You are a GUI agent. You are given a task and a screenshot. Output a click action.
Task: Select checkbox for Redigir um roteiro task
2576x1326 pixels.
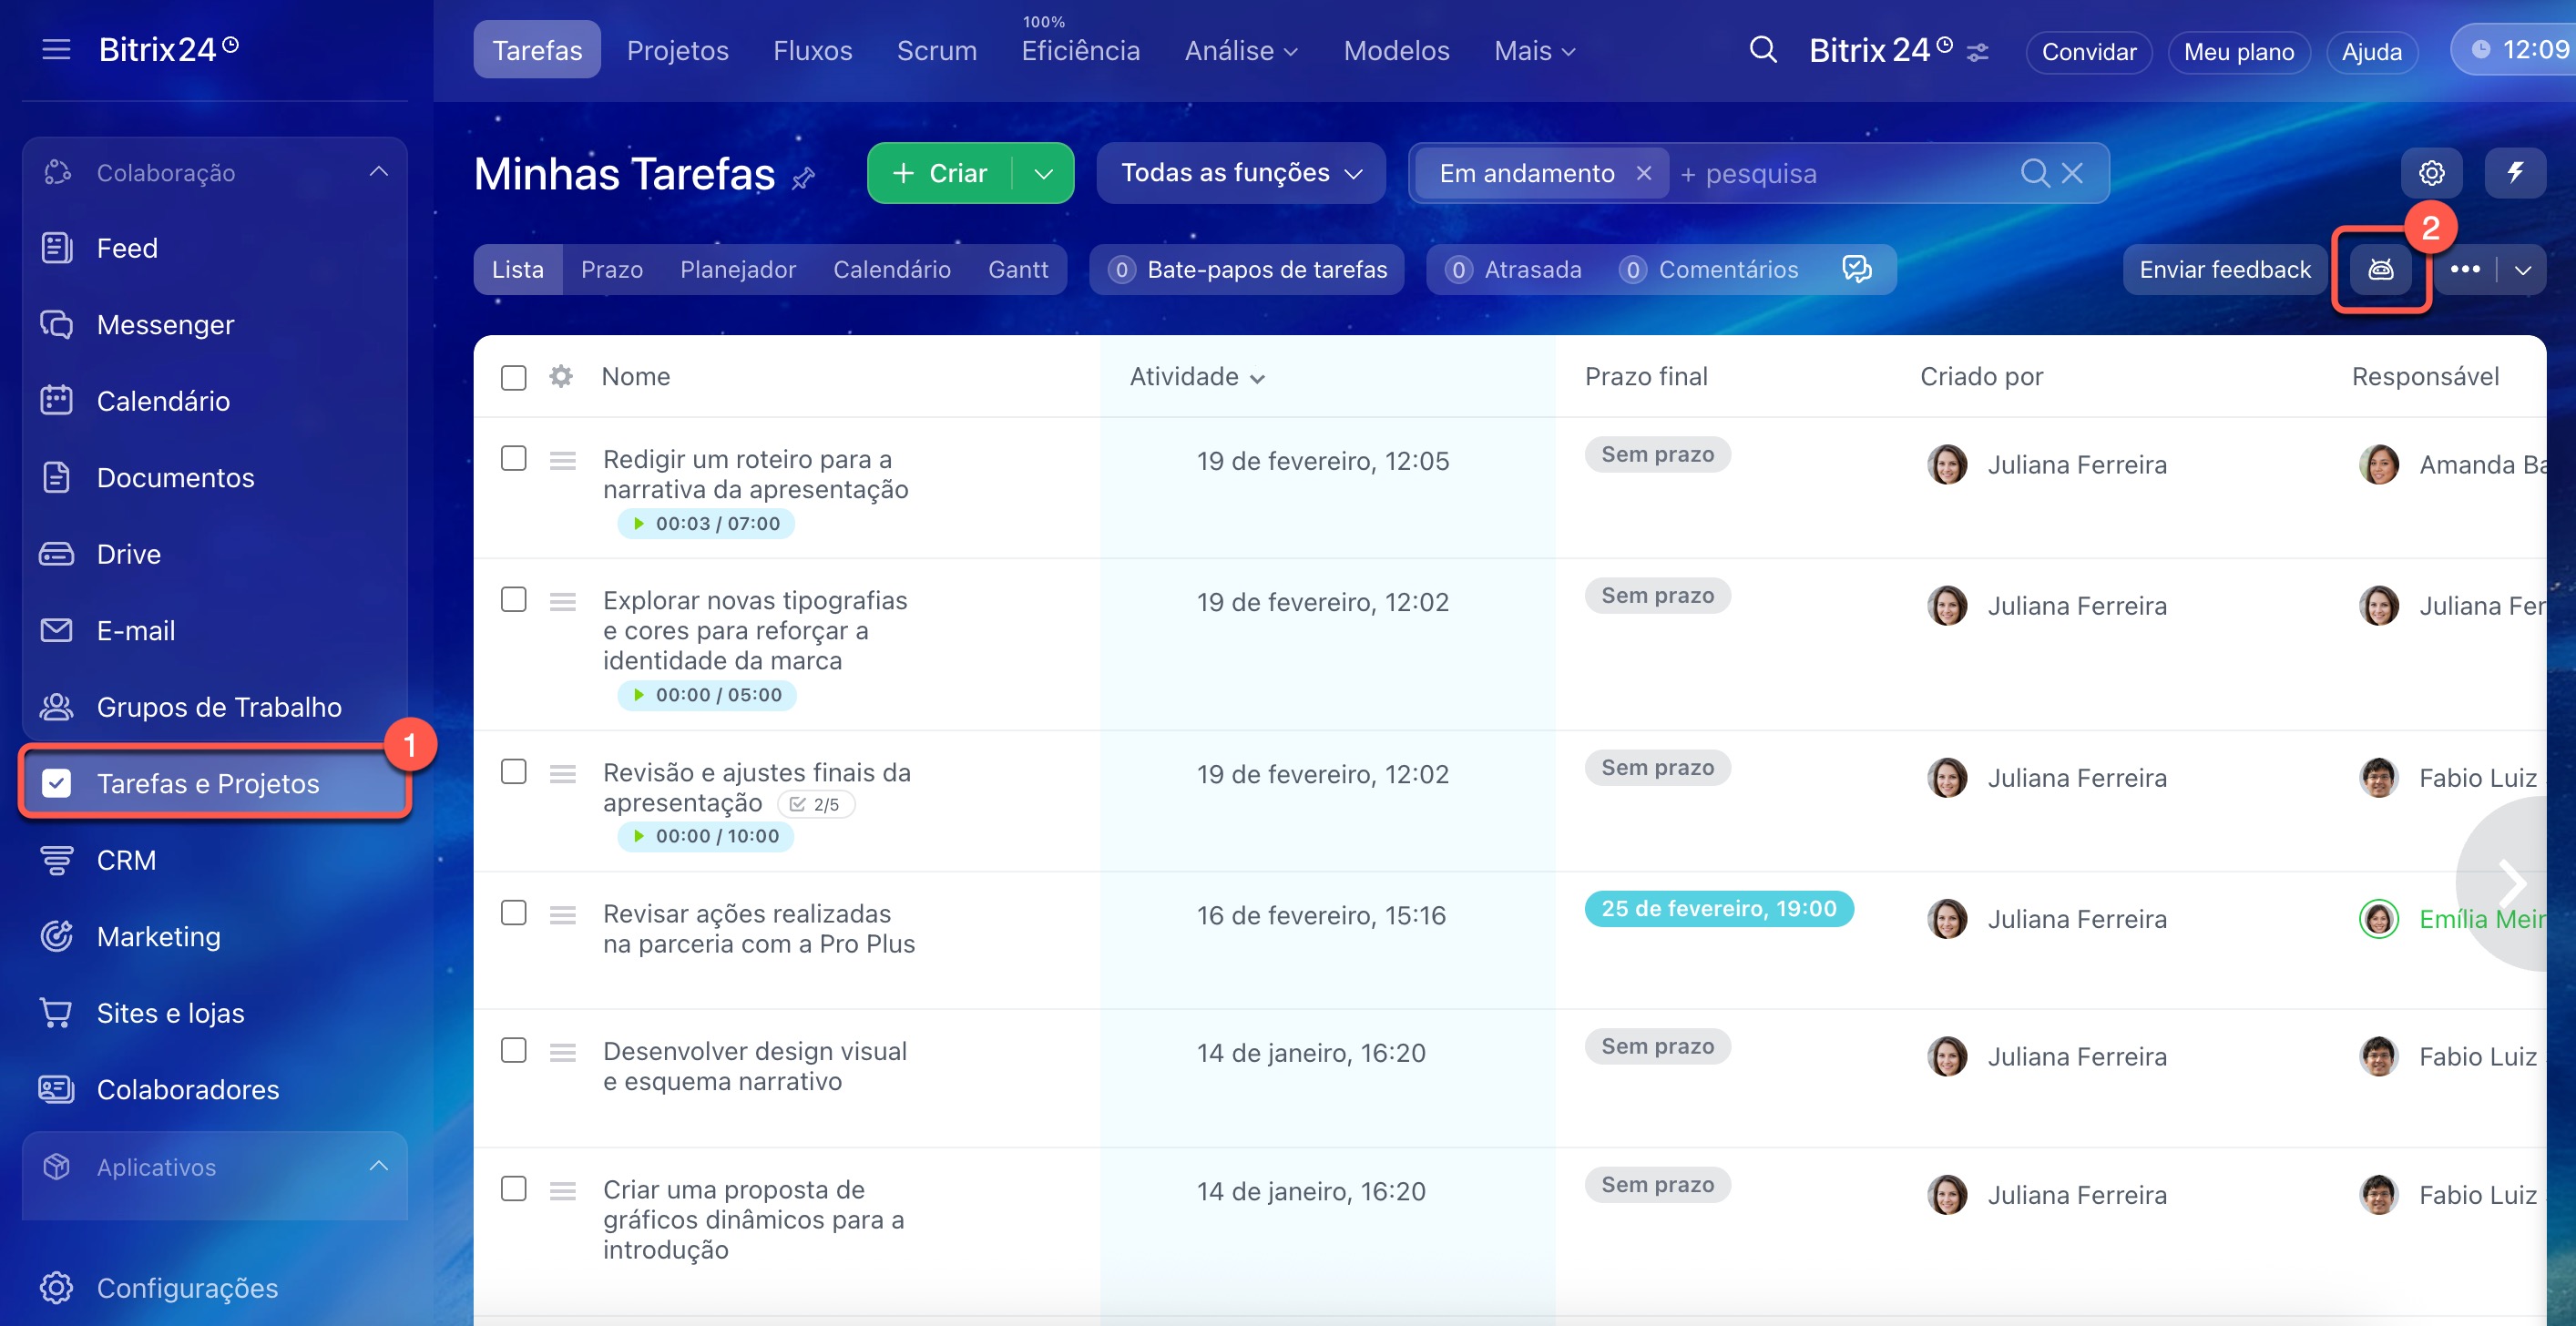tap(513, 459)
